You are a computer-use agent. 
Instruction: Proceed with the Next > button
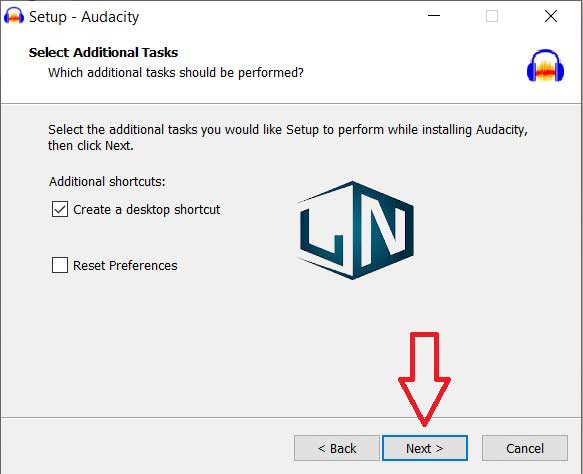[425, 448]
